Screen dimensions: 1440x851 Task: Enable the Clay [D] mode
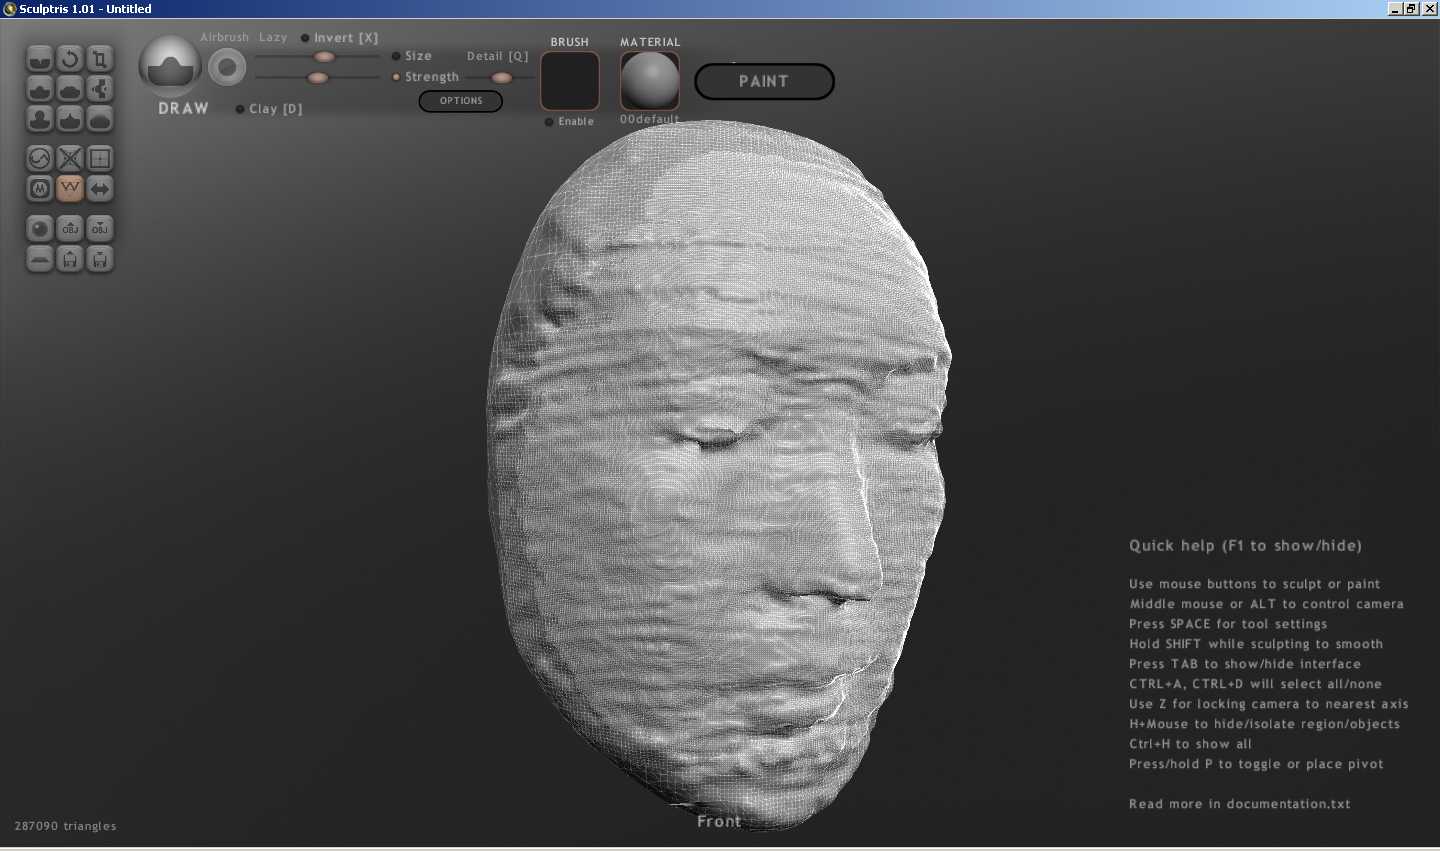pyautogui.click(x=240, y=109)
